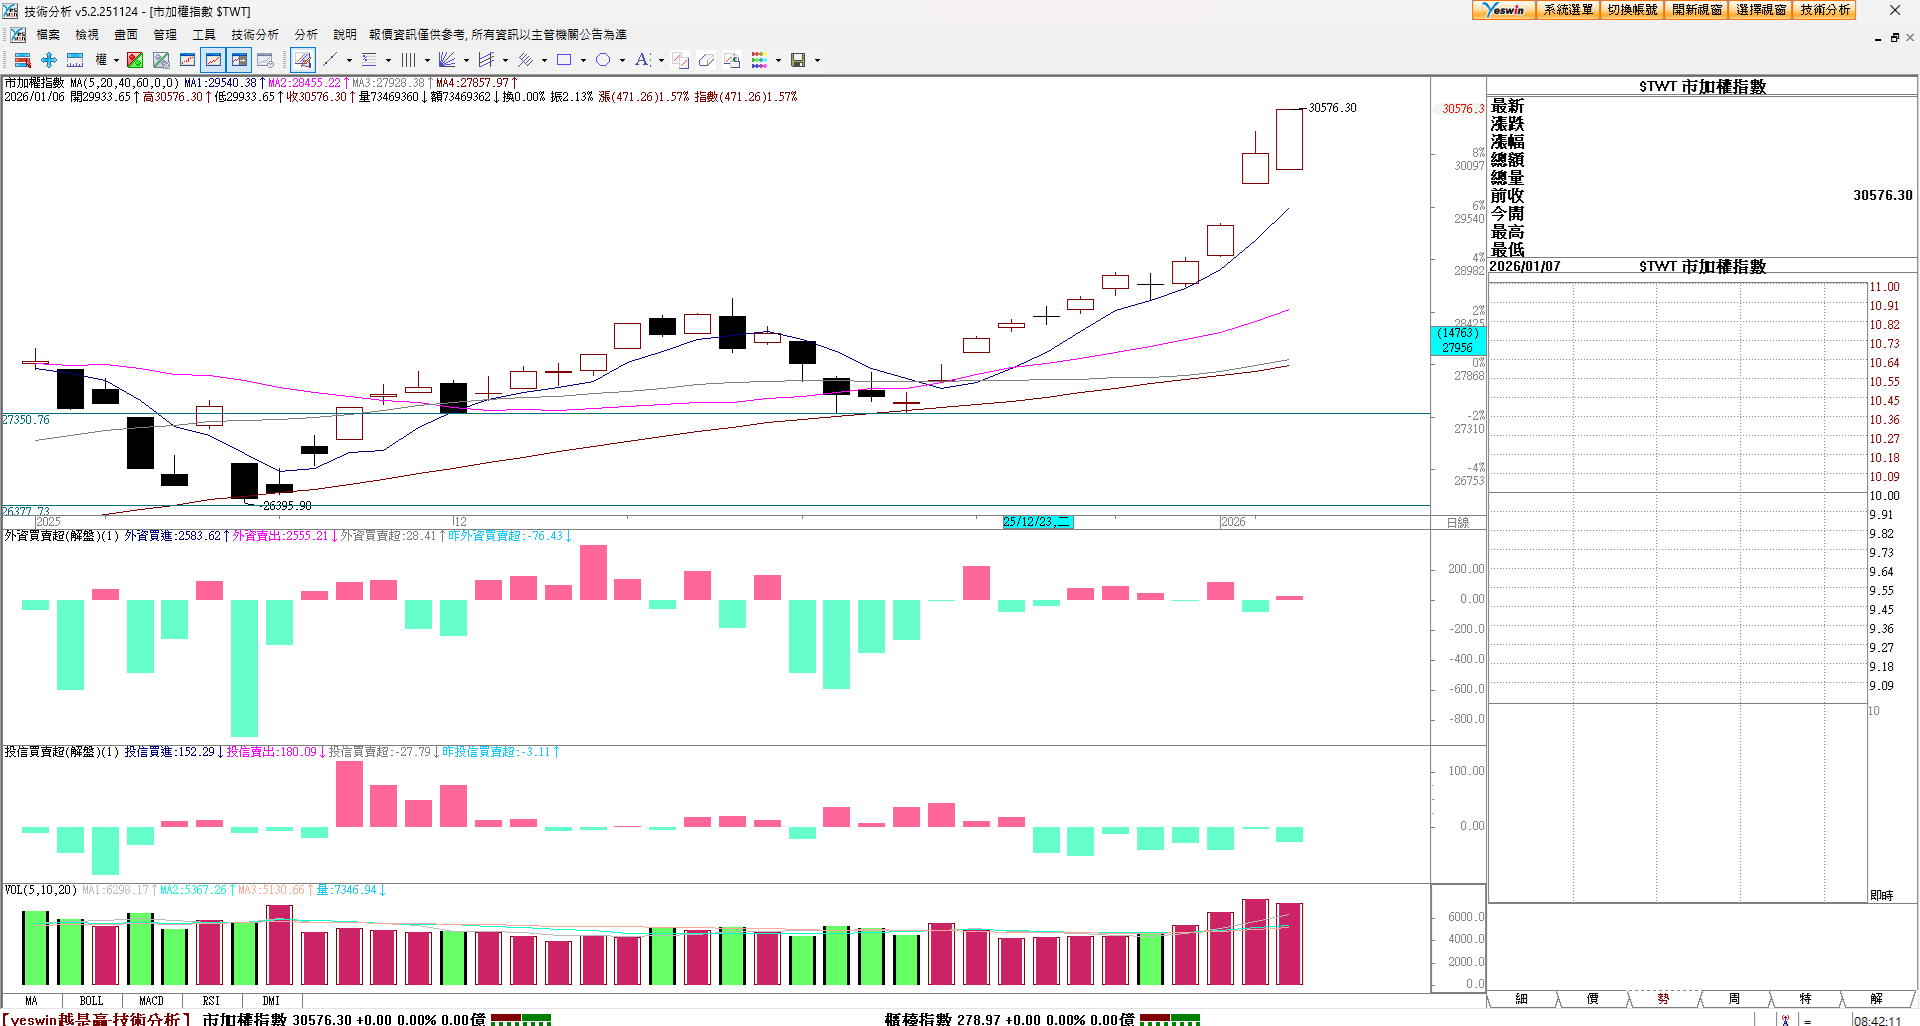
Task: Open the 技術分析 menu in menu bar
Action: tap(254, 34)
